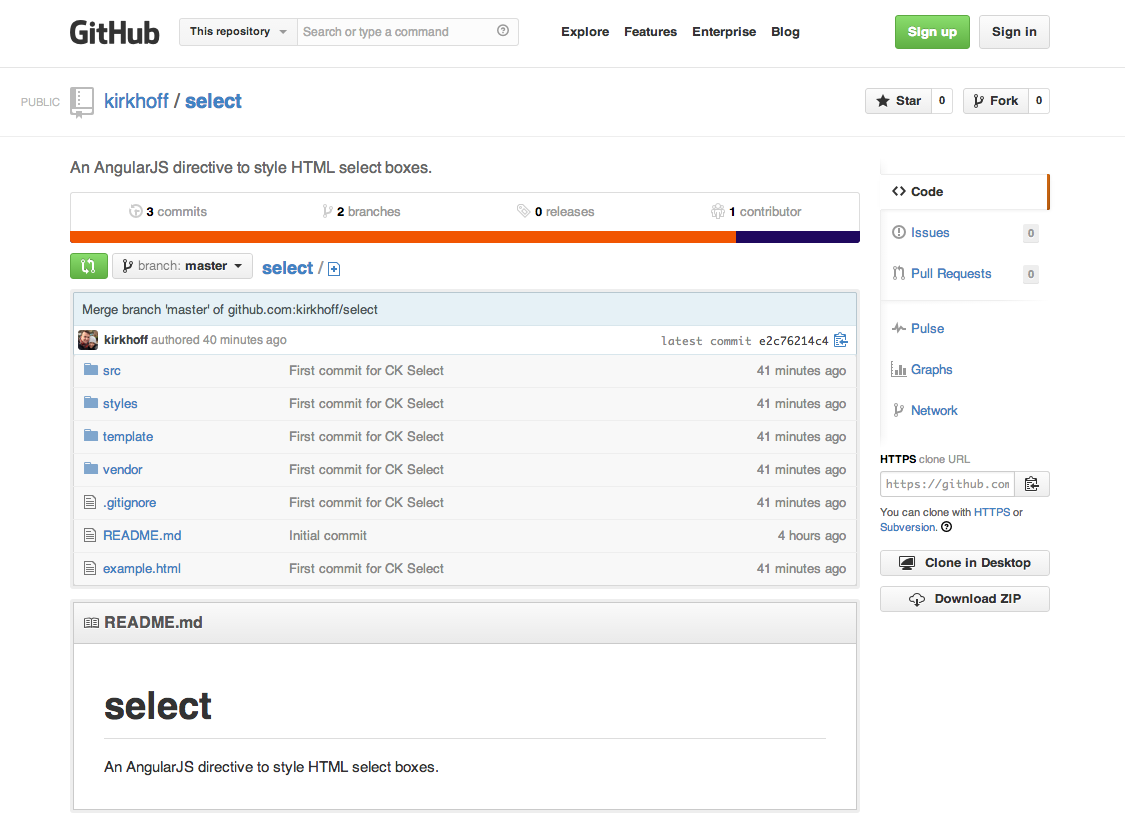The image size is (1125, 836).
Task: Click the releases tag icon
Action: (x=524, y=211)
